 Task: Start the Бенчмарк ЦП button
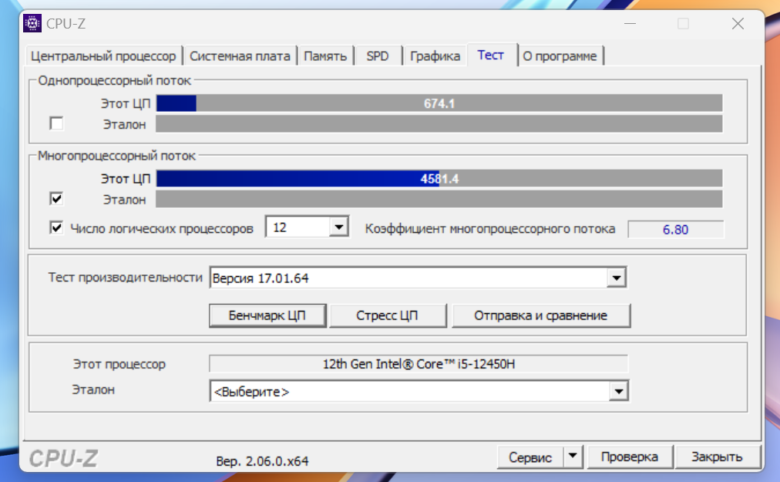coord(267,315)
